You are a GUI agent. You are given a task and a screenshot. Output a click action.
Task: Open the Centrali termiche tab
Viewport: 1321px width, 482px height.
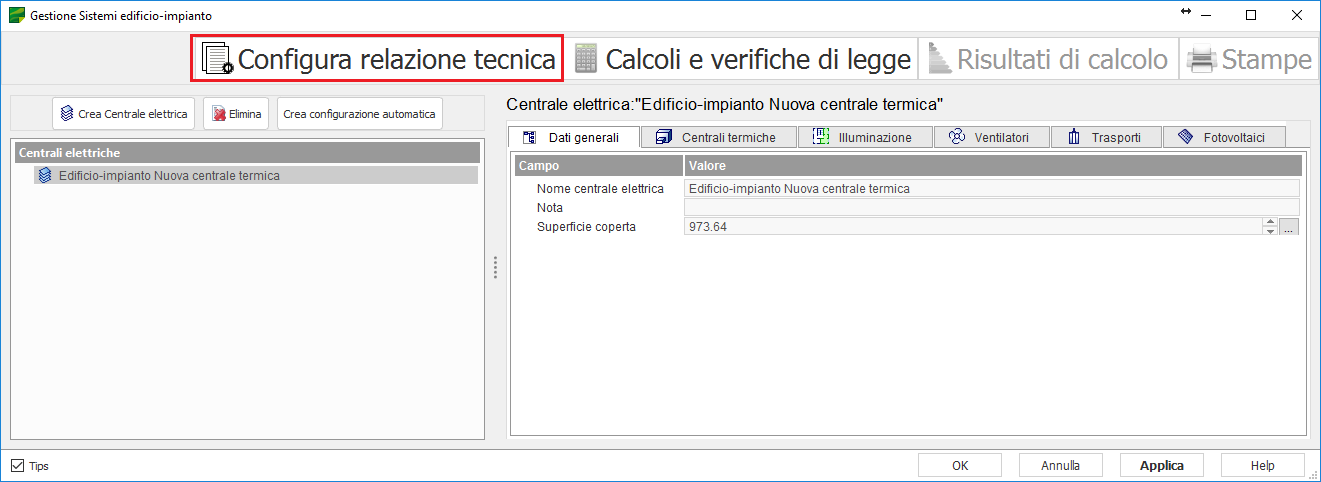(x=718, y=137)
